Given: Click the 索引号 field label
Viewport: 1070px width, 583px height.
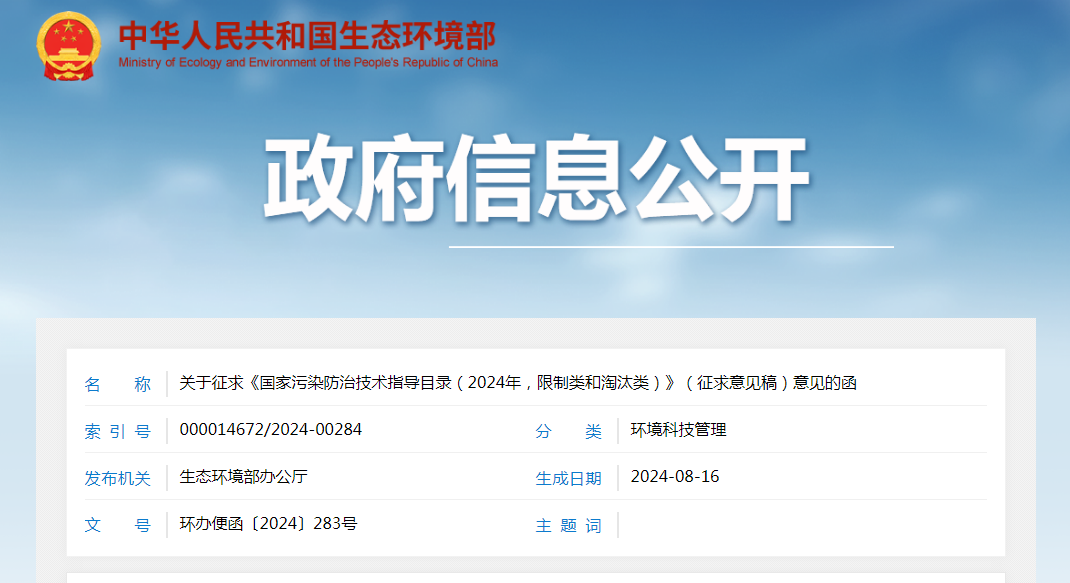Looking at the screenshot, I should tap(117, 431).
